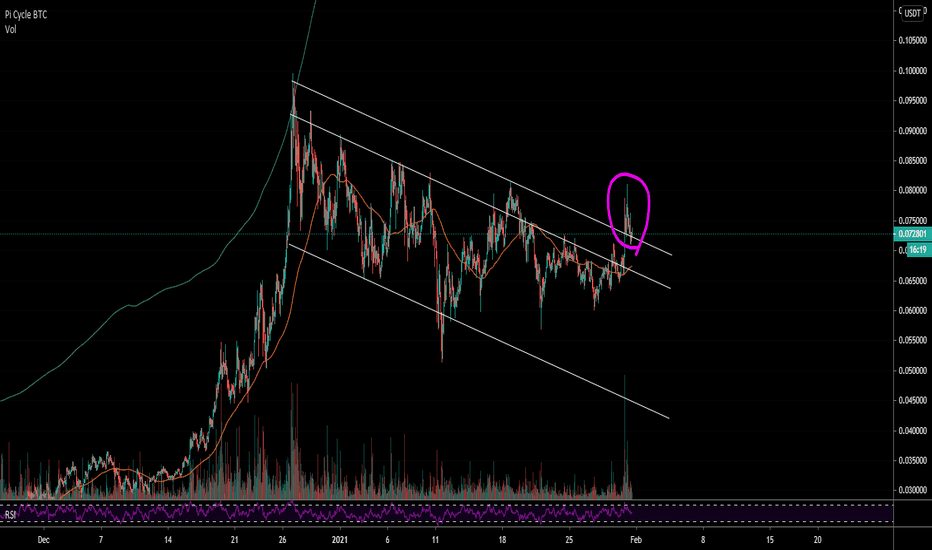Click the 0.085000 price axis label
The image size is (932, 550).
(912, 161)
